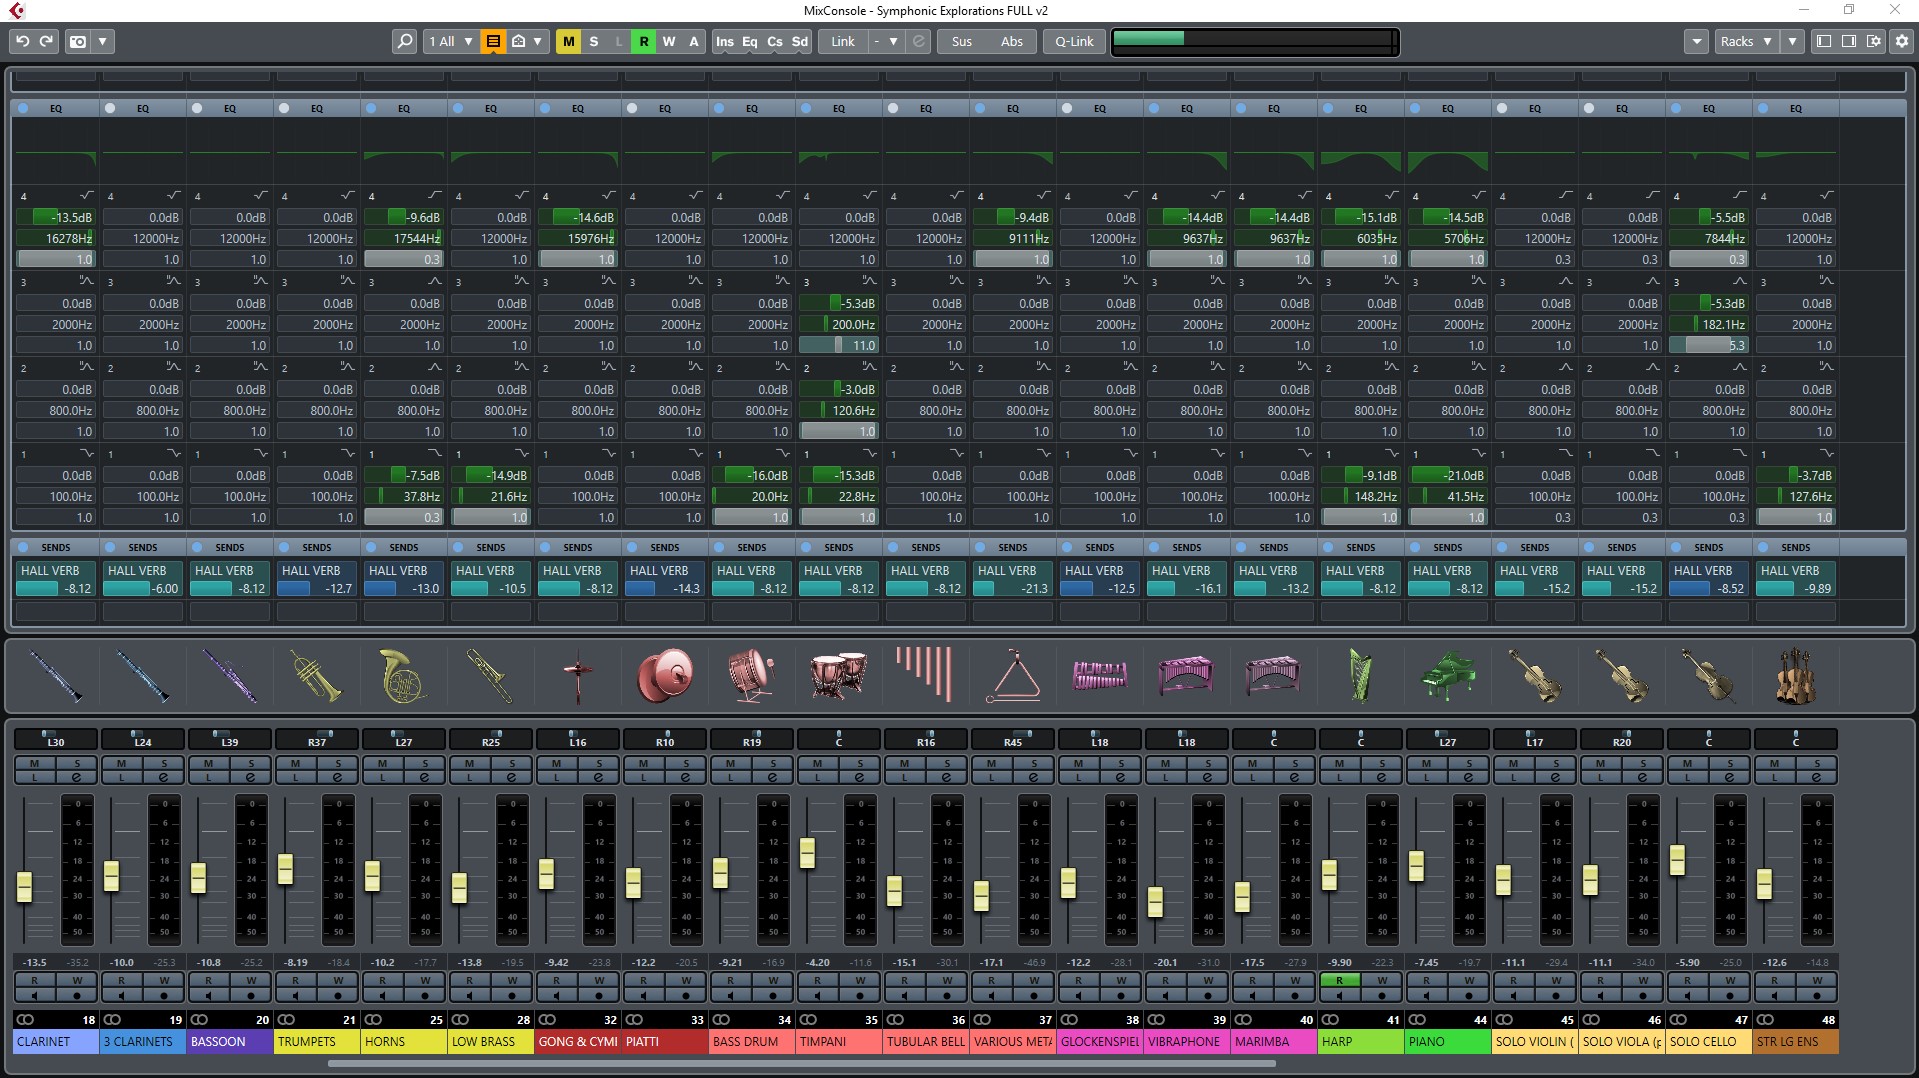
Task: Open the '1 All' configuration dropdown
Action: [x=450, y=41]
